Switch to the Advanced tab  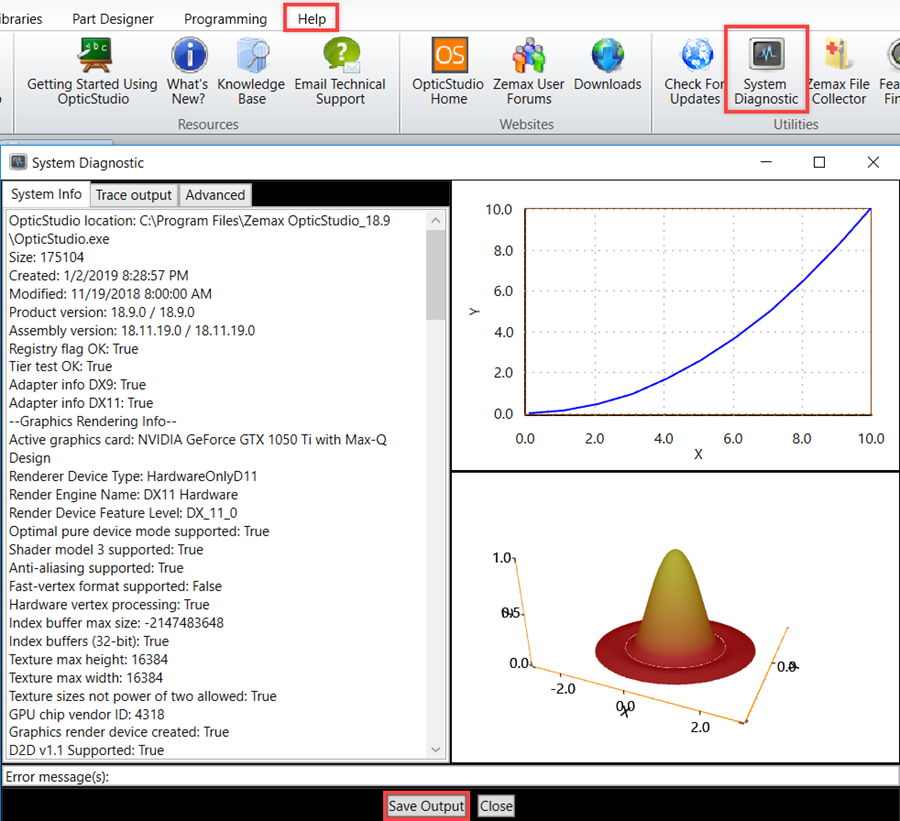pyautogui.click(x=215, y=195)
